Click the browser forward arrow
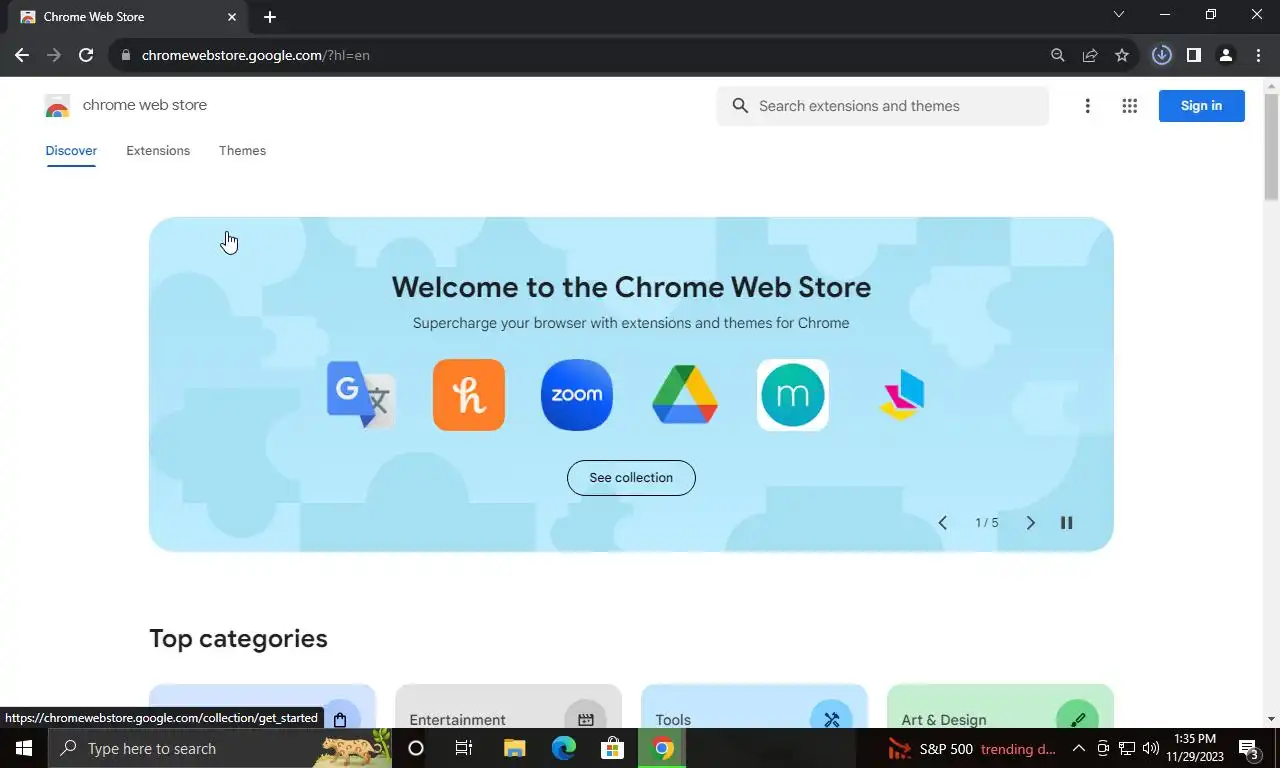The height and width of the screenshot is (768, 1280). click(54, 55)
